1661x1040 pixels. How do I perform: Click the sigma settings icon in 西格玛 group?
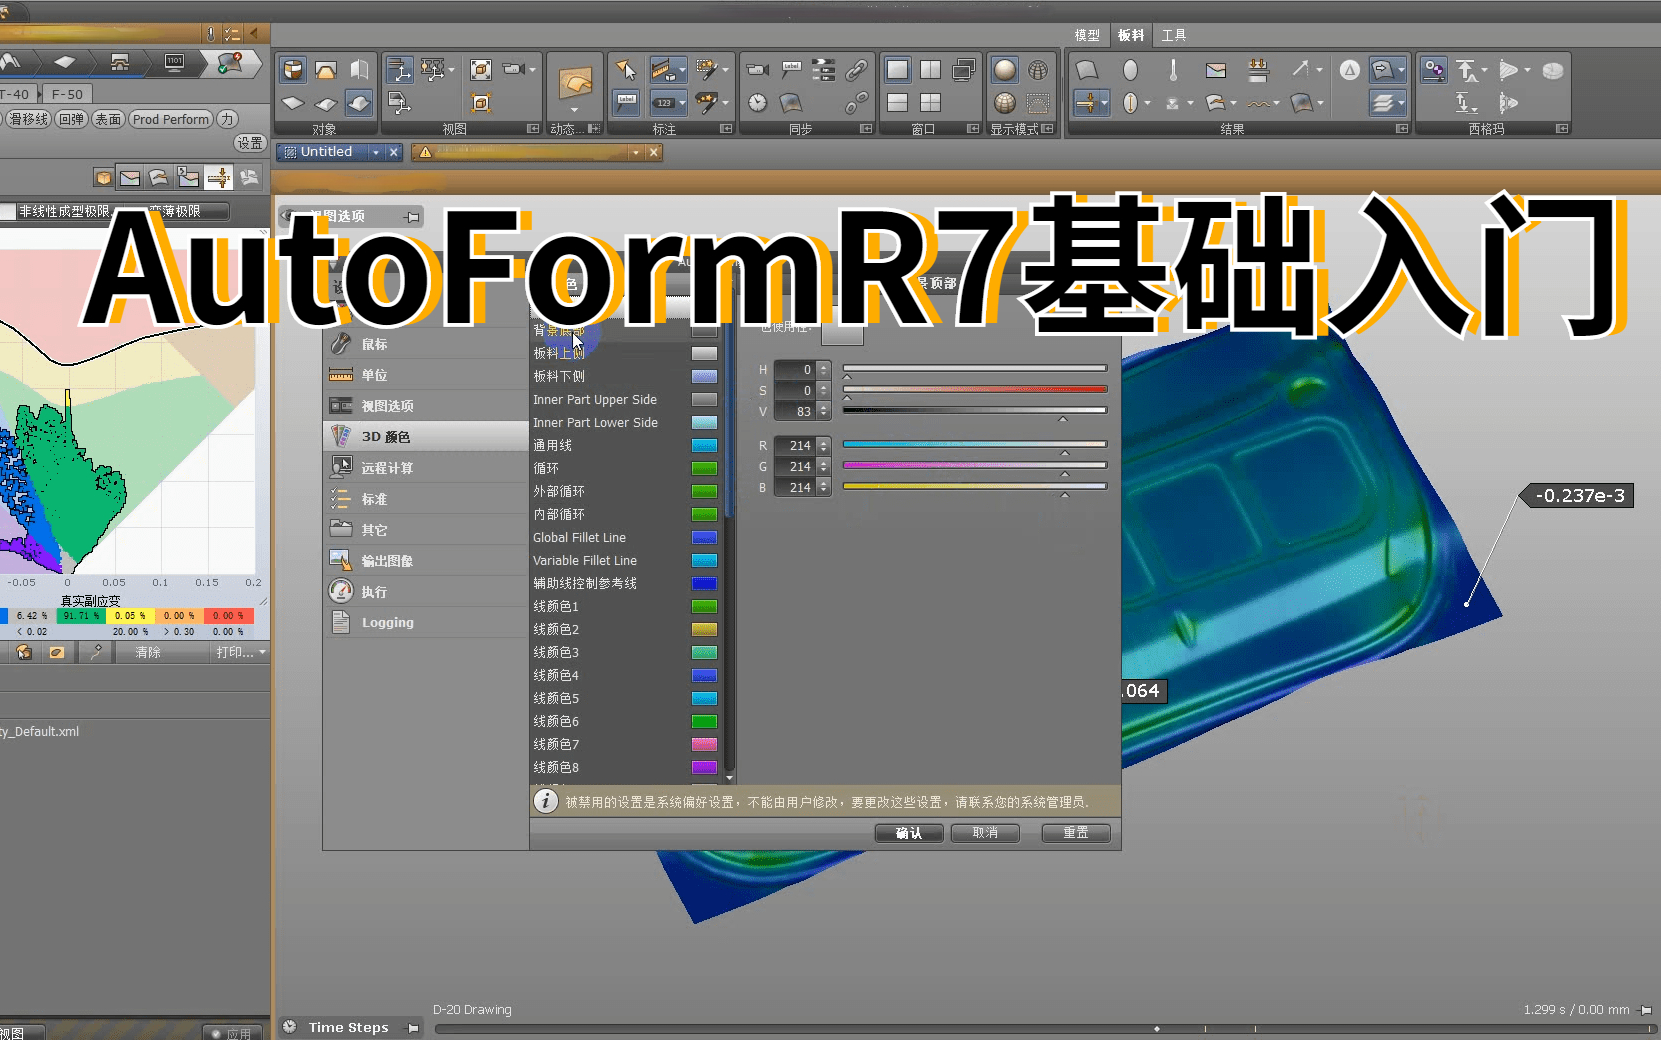(x=1434, y=71)
